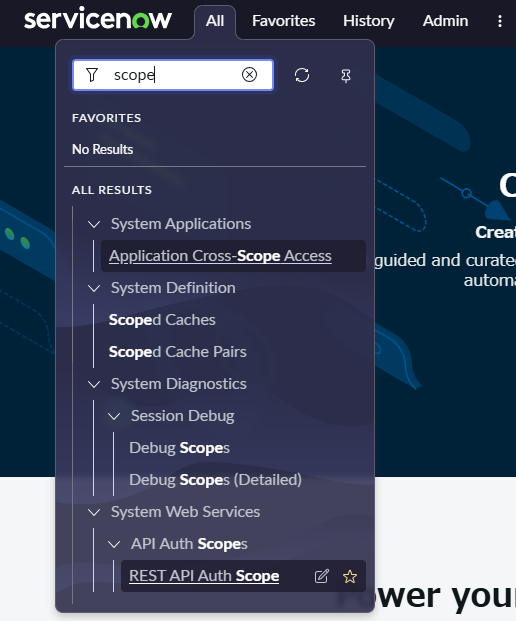Click the System Diagnostics label
Screen dimensions: 516x621
[x=179, y=384]
